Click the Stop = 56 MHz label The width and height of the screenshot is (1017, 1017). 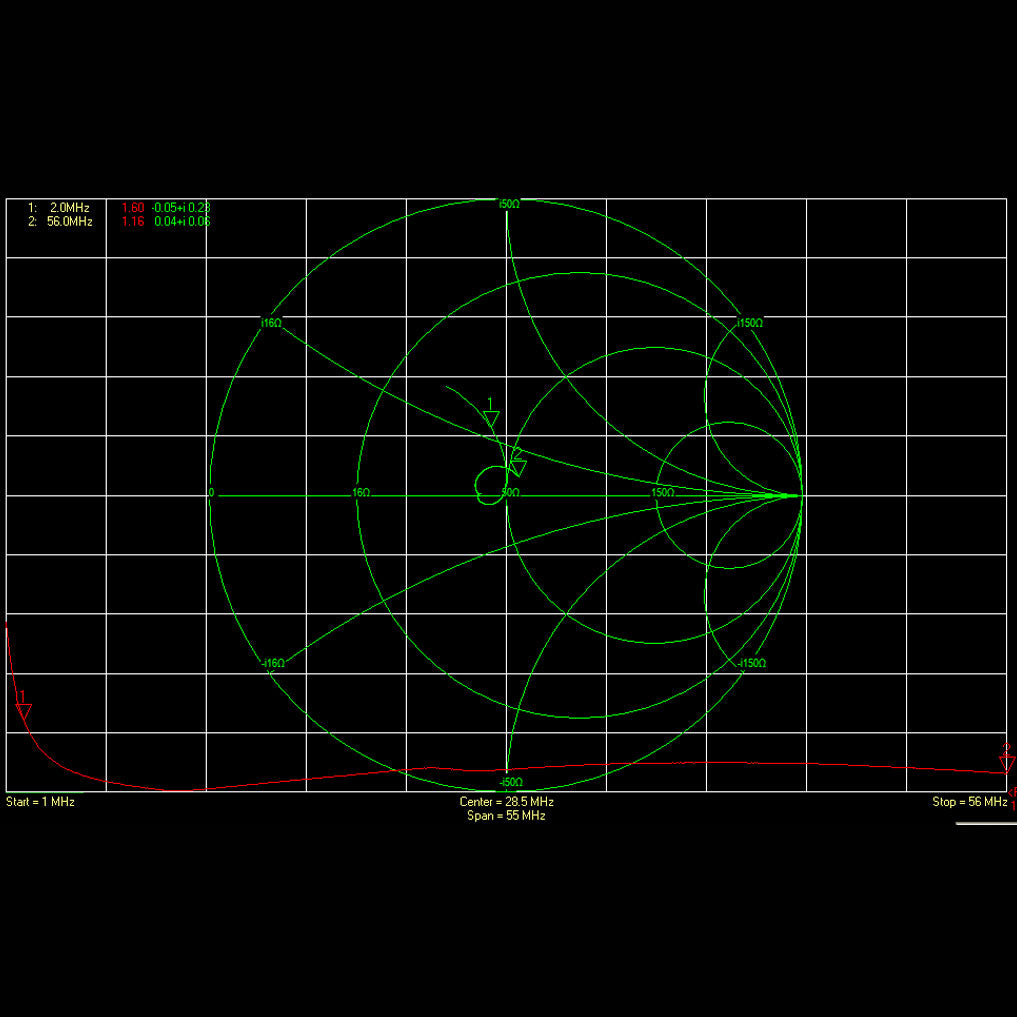969,802
